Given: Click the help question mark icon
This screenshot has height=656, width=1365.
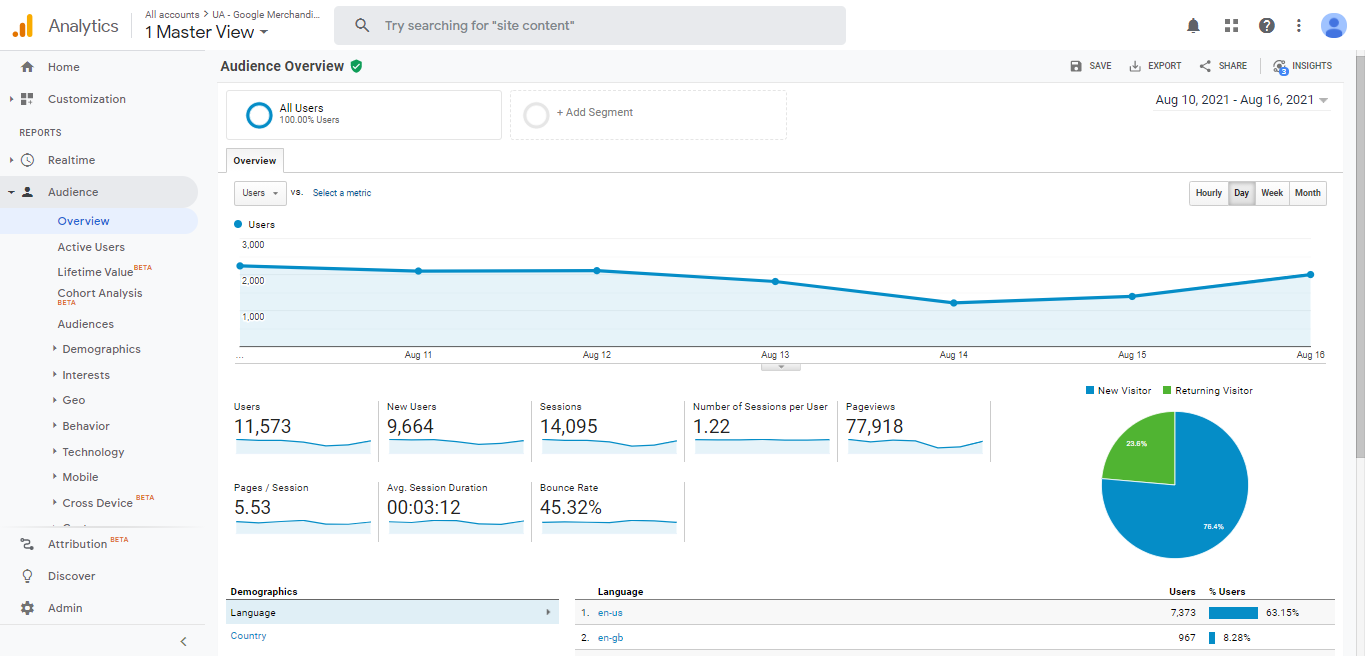Looking at the screenshot, I should [1266, 26].
